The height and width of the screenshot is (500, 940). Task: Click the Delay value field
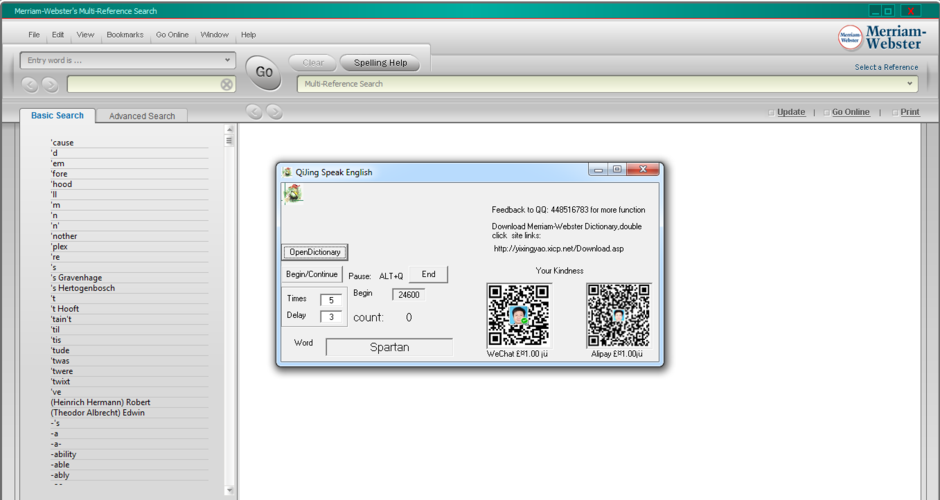pyautogui.click(x=331, y=317)
